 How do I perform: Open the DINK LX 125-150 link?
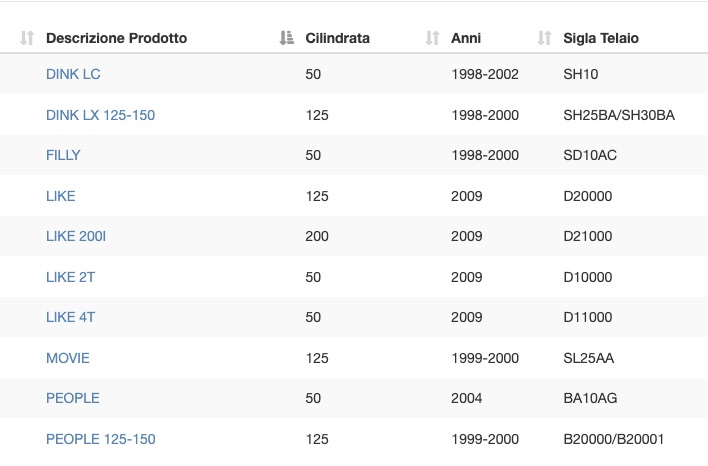101,115
